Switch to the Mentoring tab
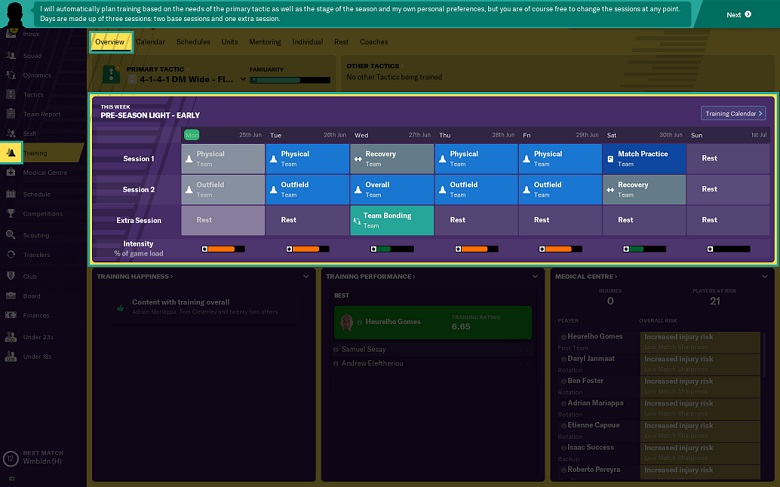This screenshot has width=780, height=487. click(x=265, y=42)
